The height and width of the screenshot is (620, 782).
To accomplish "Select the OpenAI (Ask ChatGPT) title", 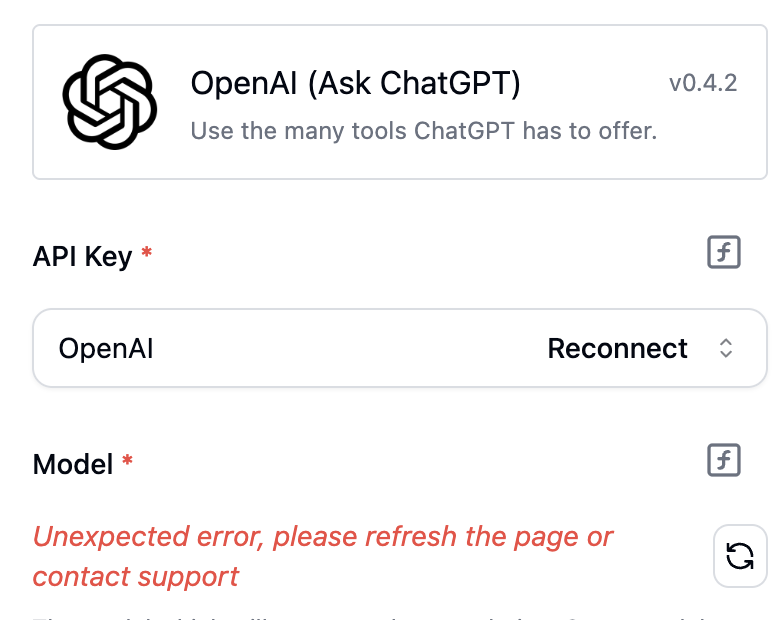I will click(x=356, y=83).
